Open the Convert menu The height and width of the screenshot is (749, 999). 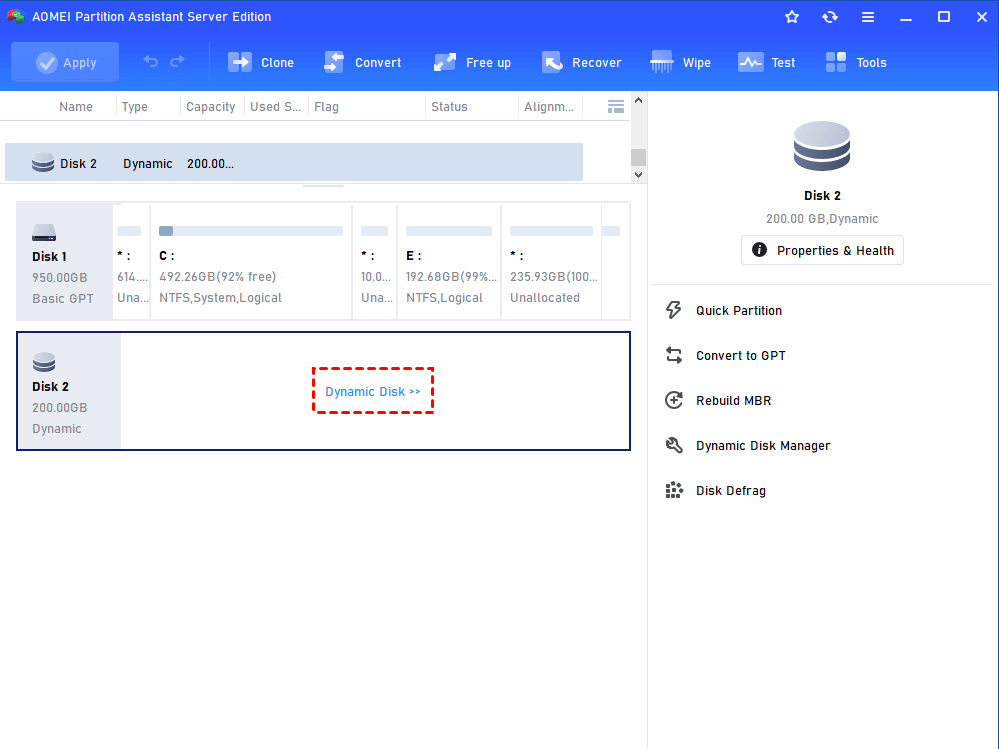pyautogui.click(x=363, y=62)
